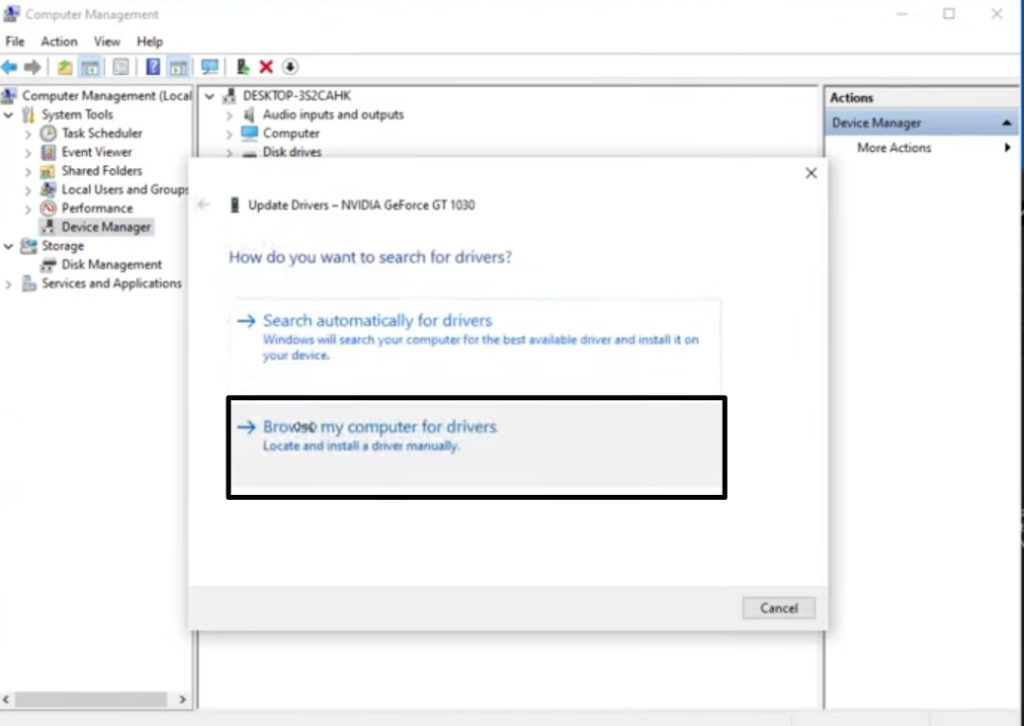Expand the Performance node
The width and height of the screenshot is (1024, 726).
(x=27, y=209)
